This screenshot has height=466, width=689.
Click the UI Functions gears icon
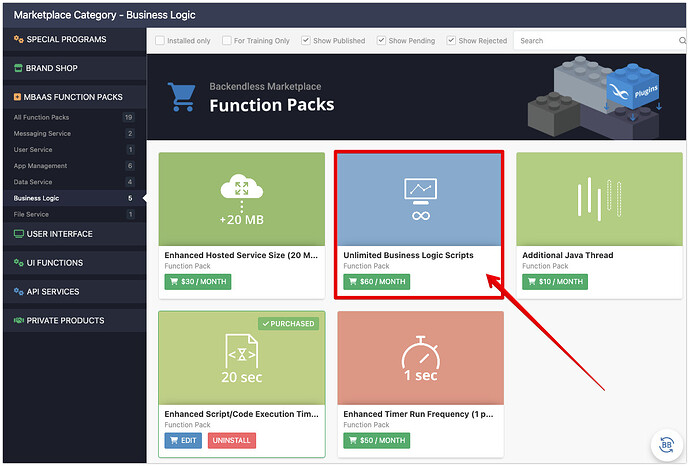pos(18,263)
